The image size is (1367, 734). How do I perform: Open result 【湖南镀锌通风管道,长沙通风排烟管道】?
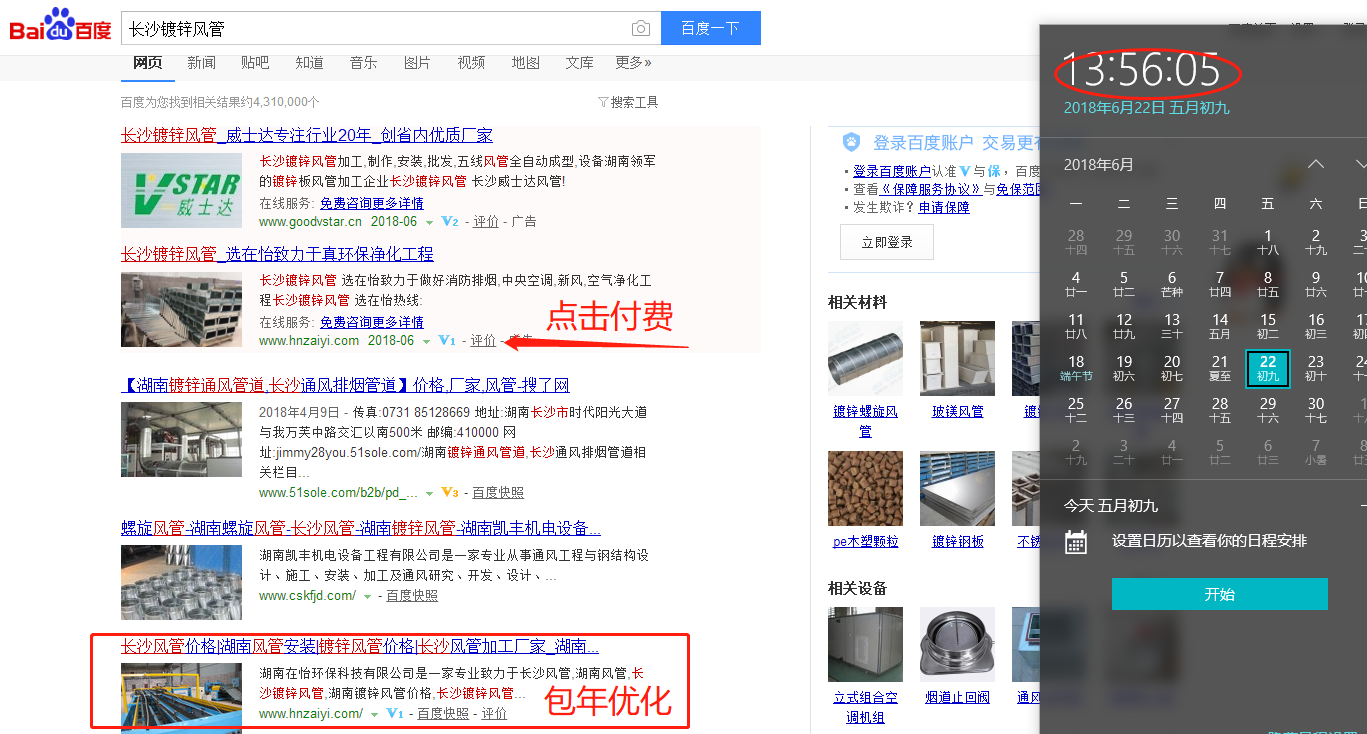(x=345, y=385)
